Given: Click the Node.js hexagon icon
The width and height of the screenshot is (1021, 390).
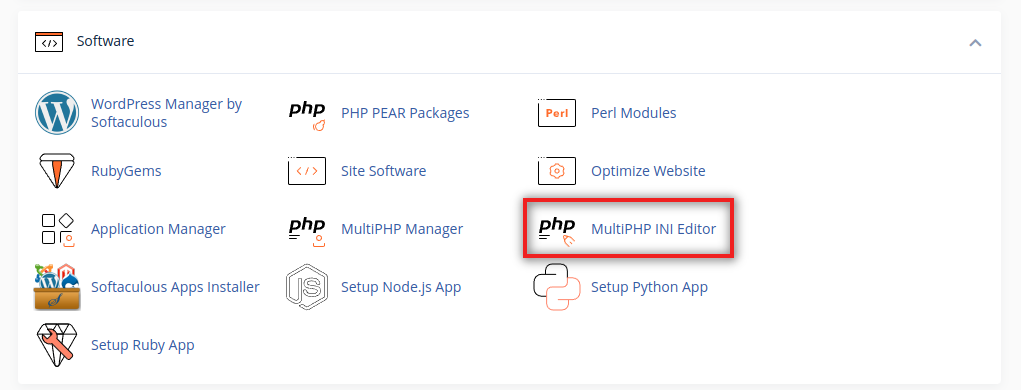Looking at the screenshot, I should (x=307, y=287).
